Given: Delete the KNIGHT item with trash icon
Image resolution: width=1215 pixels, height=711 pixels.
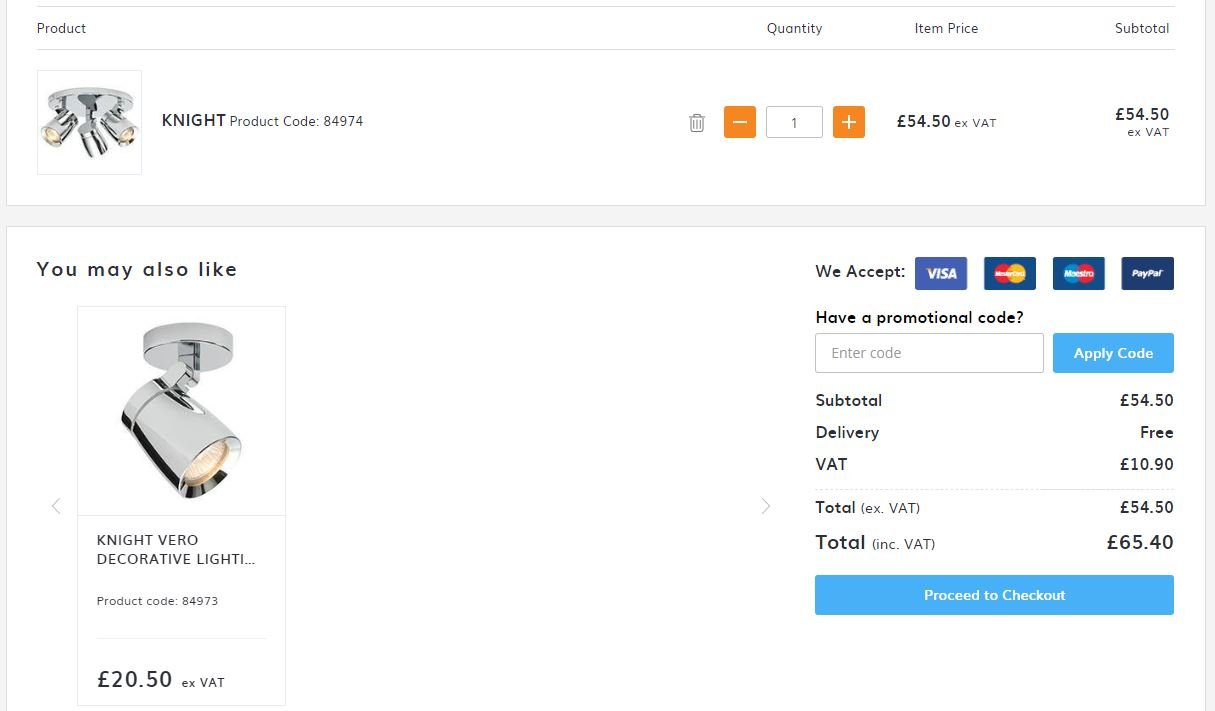Looking at the screenshot, I should [697, 123].
